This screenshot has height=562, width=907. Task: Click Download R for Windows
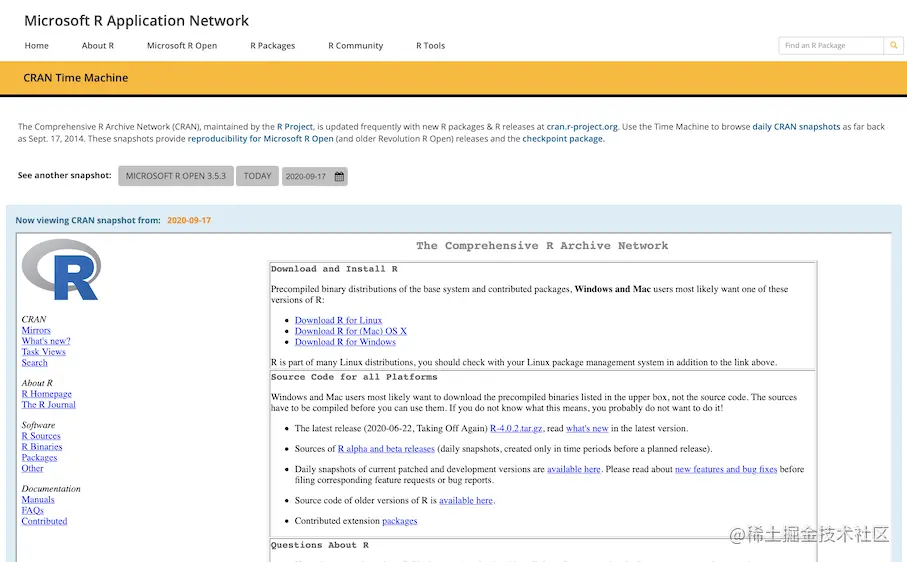pos(345,342)
